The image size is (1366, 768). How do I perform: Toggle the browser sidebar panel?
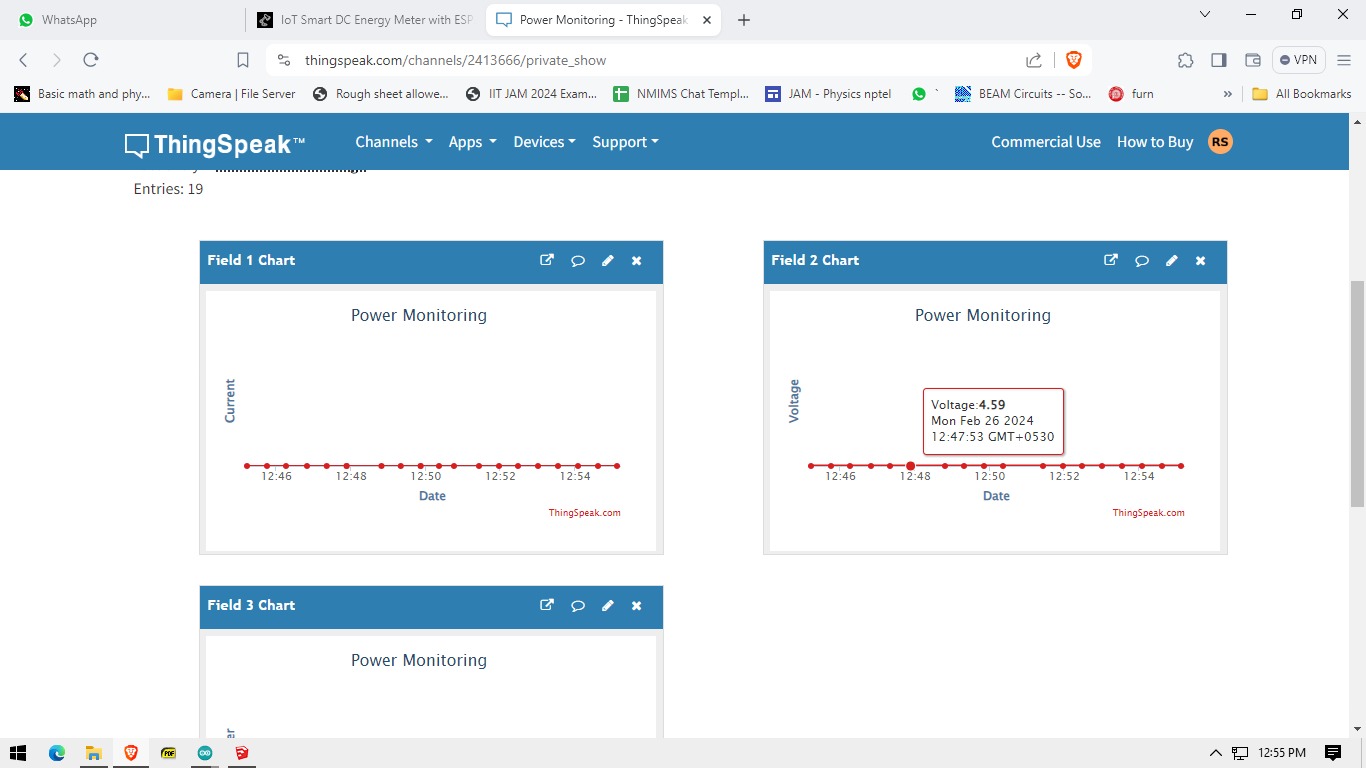pos(1218,60)
